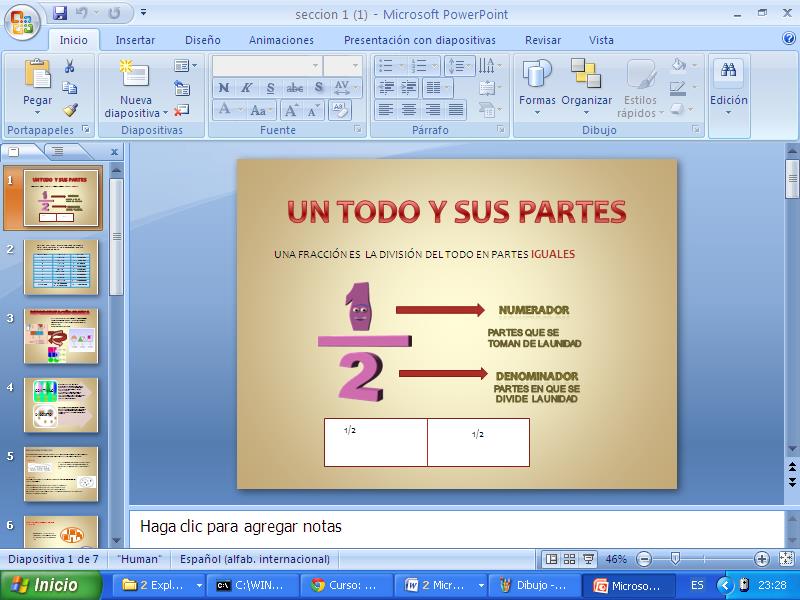The width and height of the screenshot is (800, 600).
Task: Open the Insertar ribbon tab
Action: [x=135, y=40]
